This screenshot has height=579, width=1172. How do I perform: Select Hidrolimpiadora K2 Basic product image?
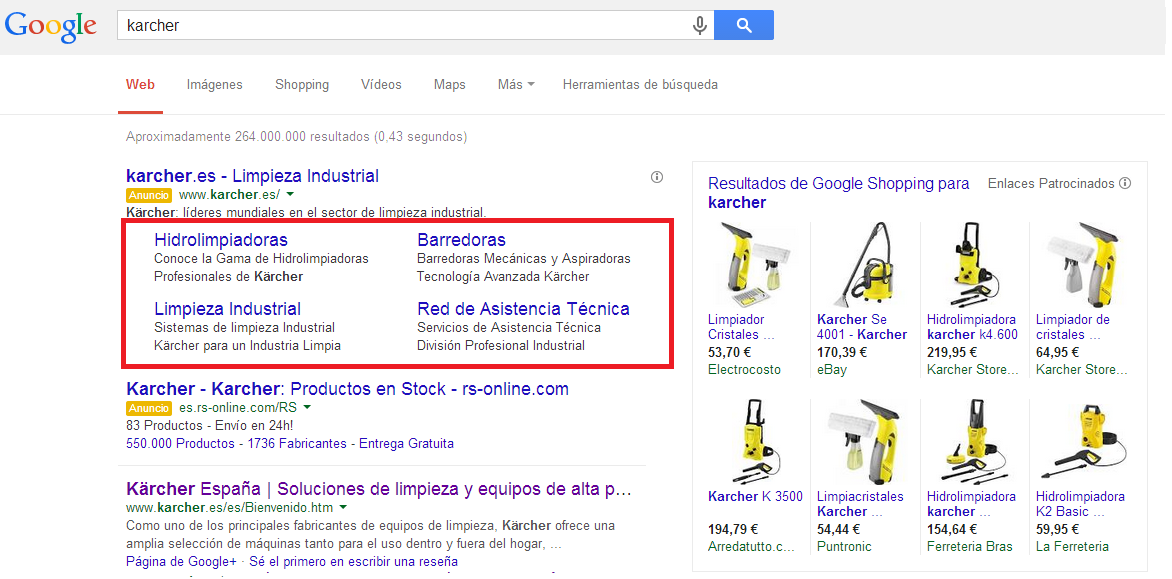pyautogui.click(x=1083, y=442)
